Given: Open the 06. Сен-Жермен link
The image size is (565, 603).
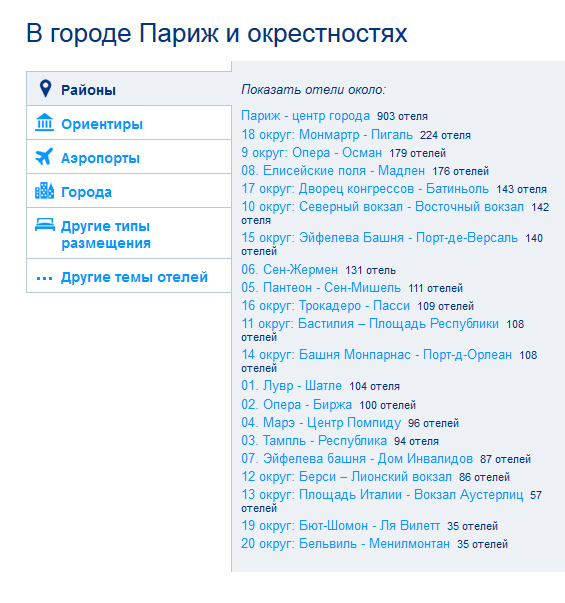Looking at the screenshot, I should (x=290, y=270).
